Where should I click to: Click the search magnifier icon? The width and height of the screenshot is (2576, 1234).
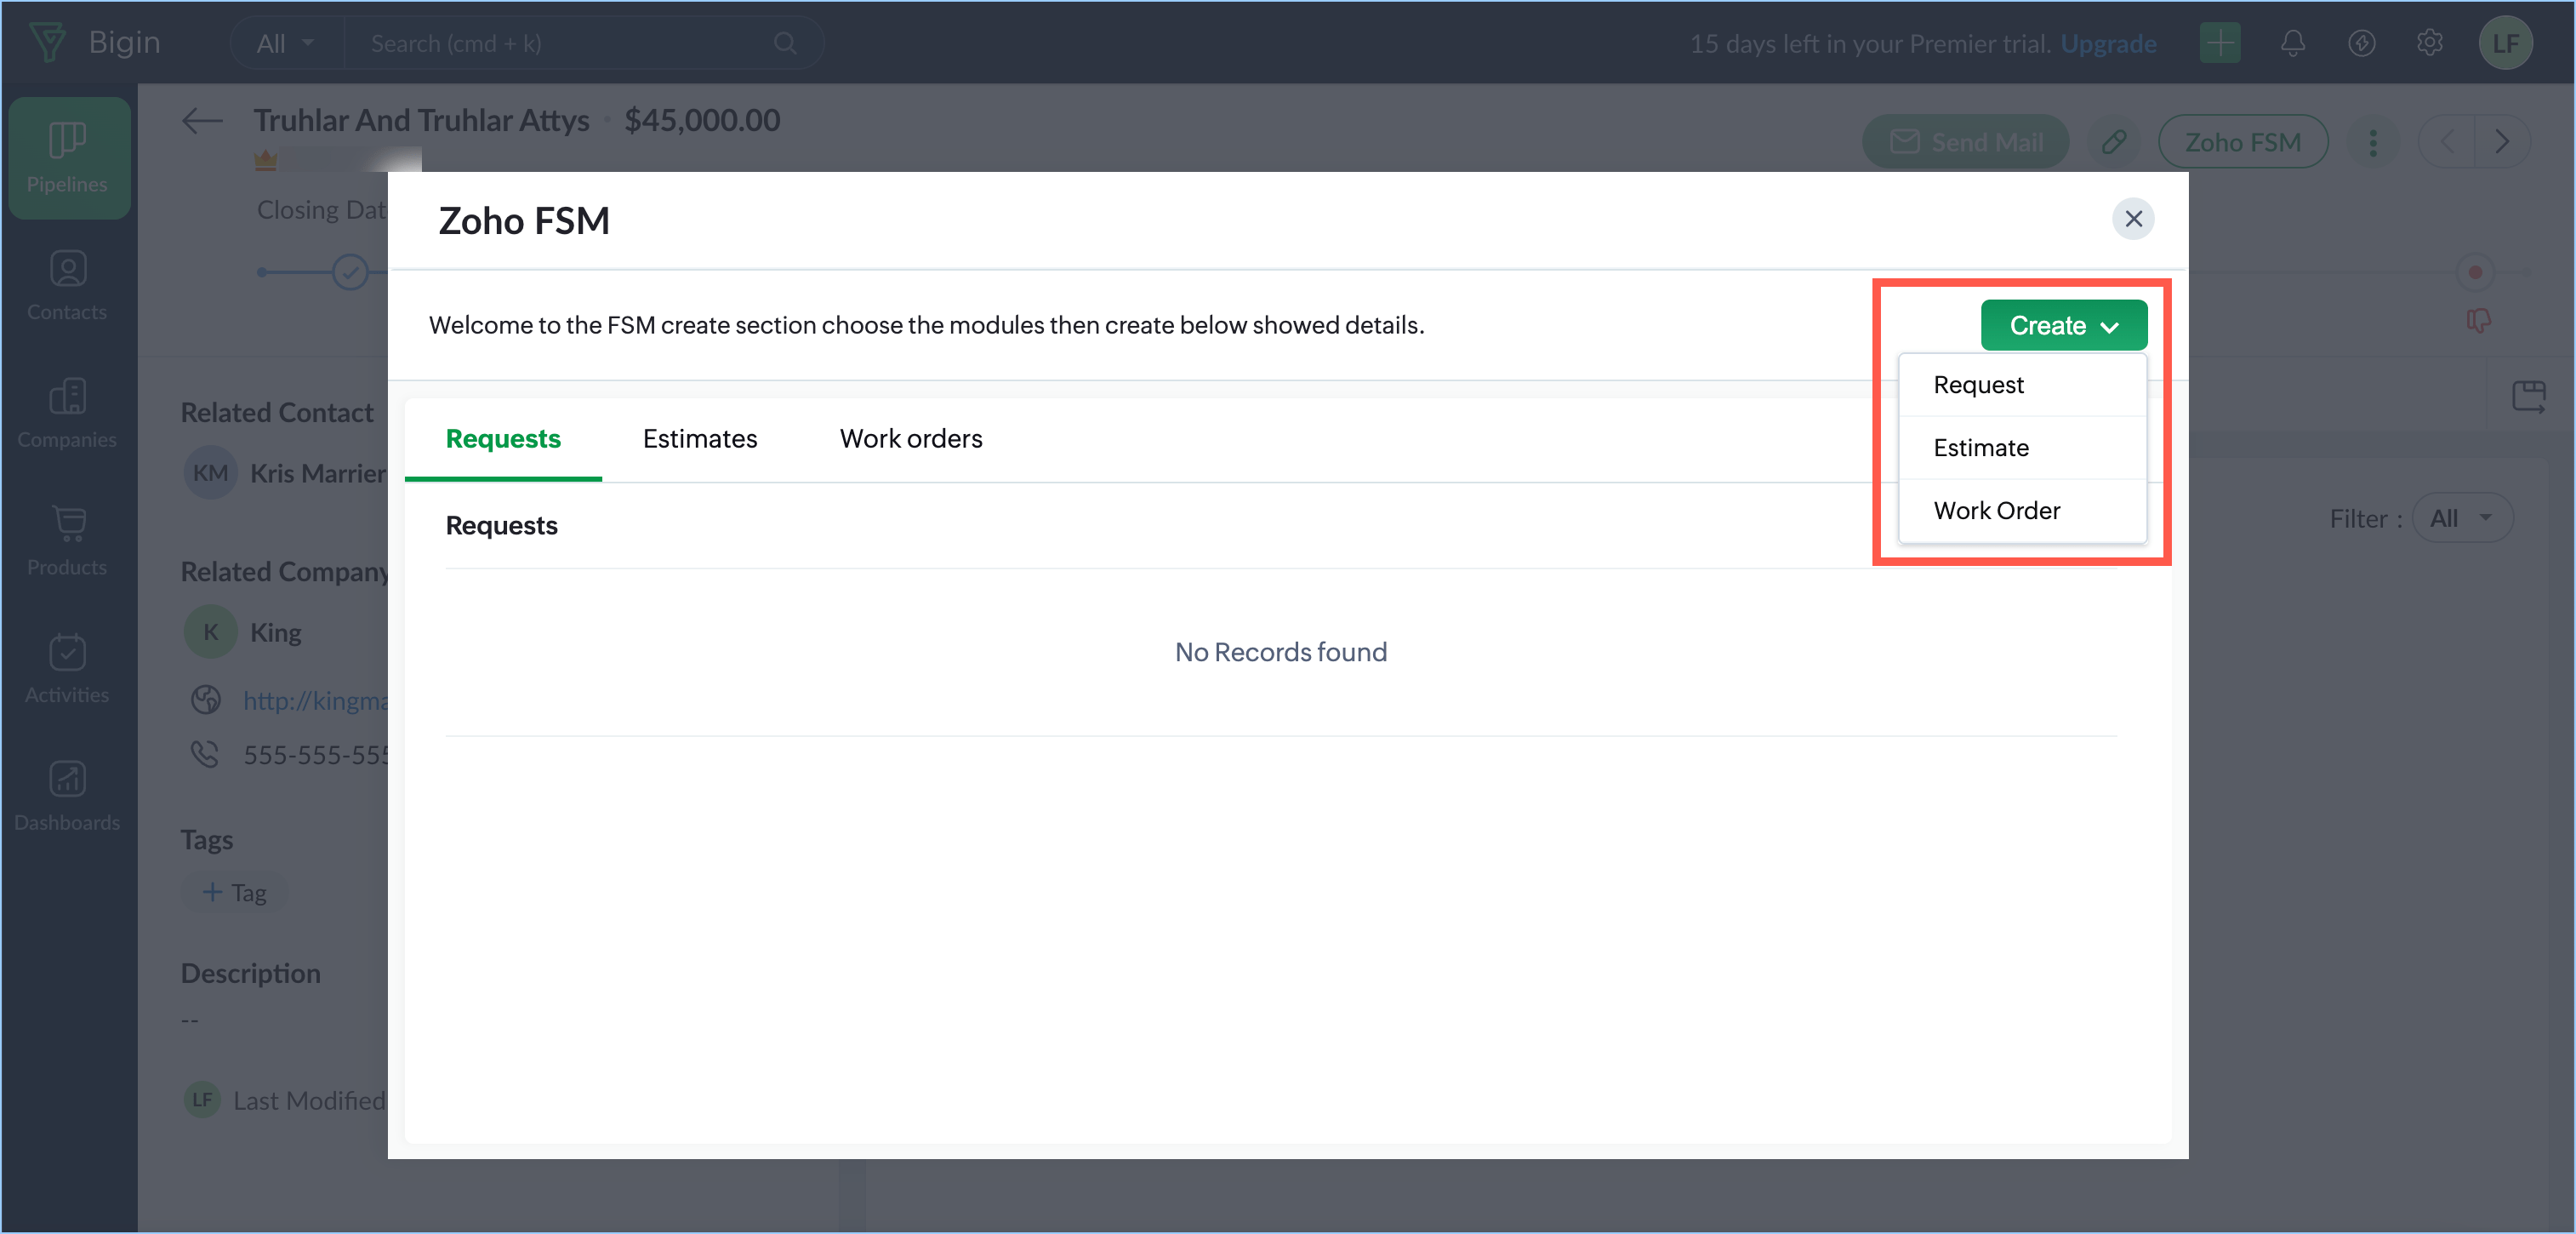click(785, 43)
